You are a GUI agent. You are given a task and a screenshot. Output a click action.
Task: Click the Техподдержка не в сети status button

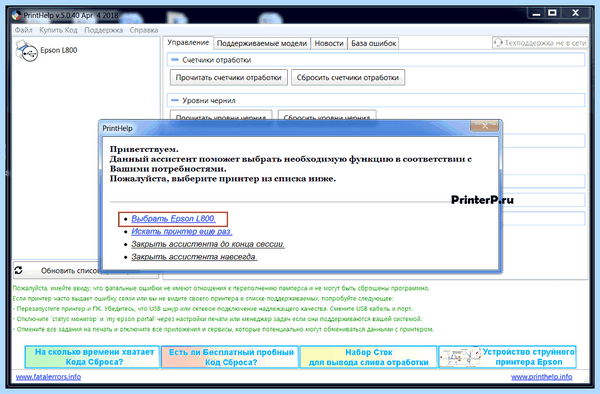[x=540, y=43]
